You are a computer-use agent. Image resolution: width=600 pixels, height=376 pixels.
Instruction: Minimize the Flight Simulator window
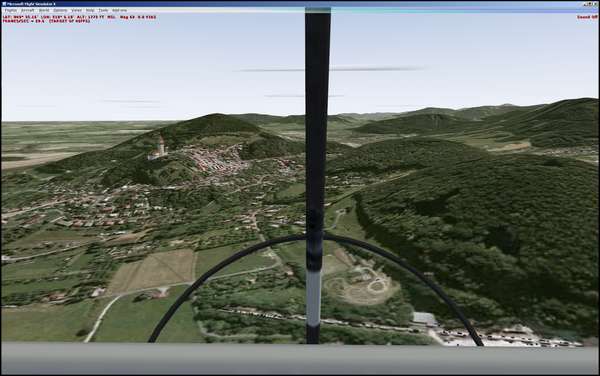[586, 4]
